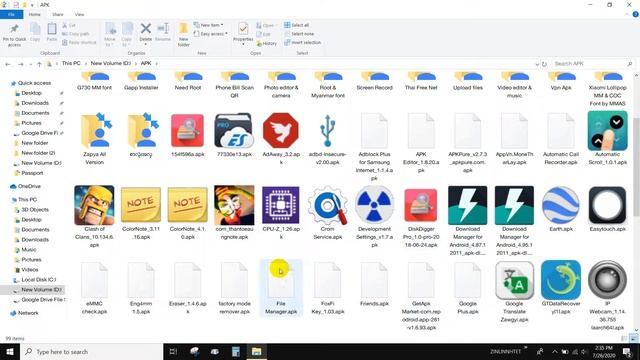Select the GTDataRecovery apk icon
640x360 pixels.
(x=561, y=280)
